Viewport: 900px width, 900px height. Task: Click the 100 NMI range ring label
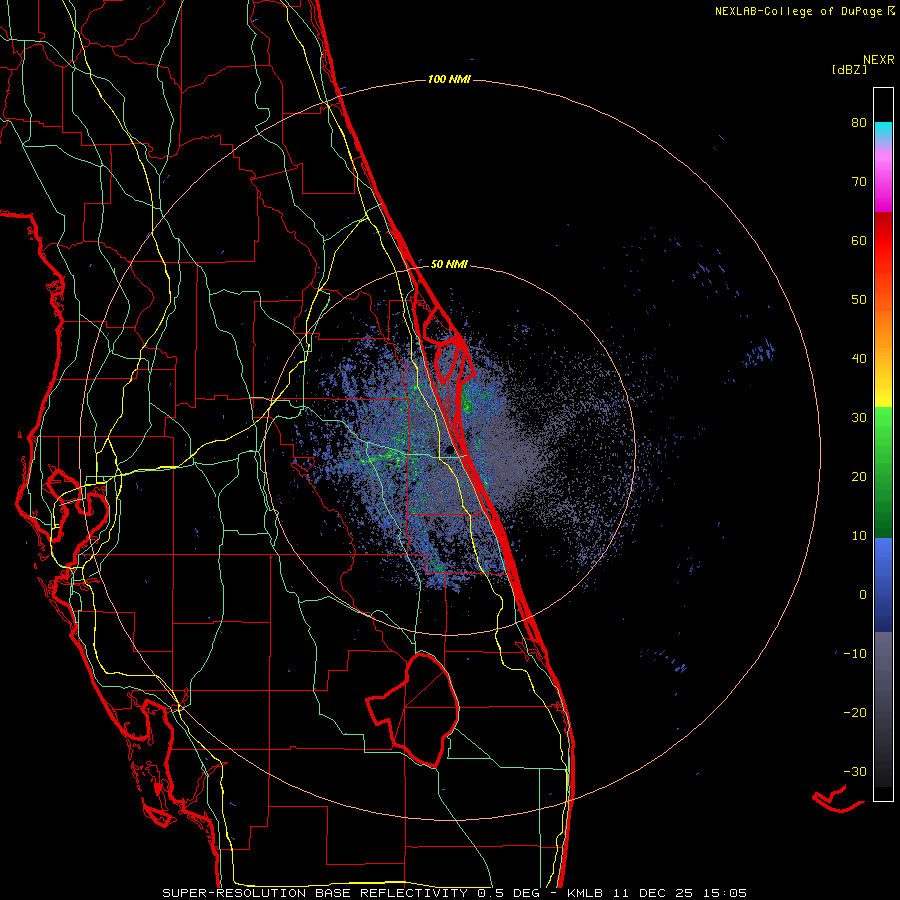coord(449,79)
